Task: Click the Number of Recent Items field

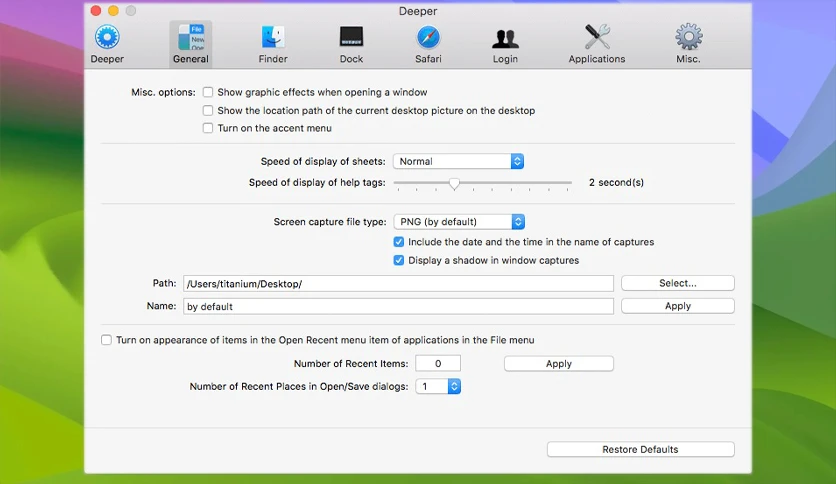Action: [438, 364]
